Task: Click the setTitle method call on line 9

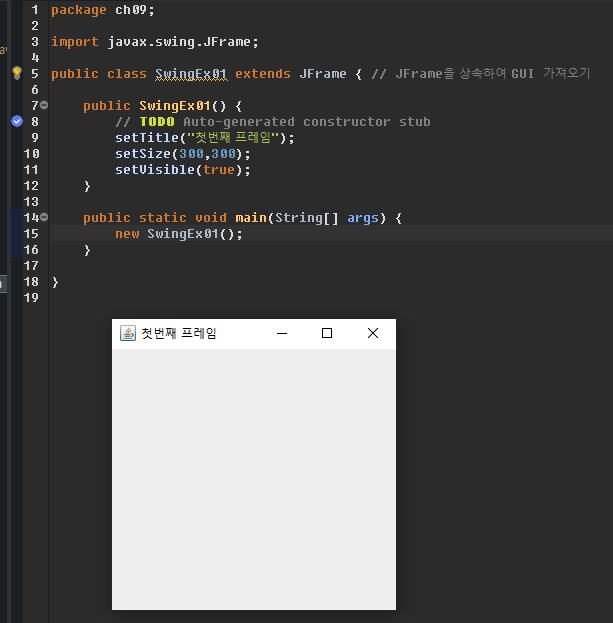Action: [147, 138]
